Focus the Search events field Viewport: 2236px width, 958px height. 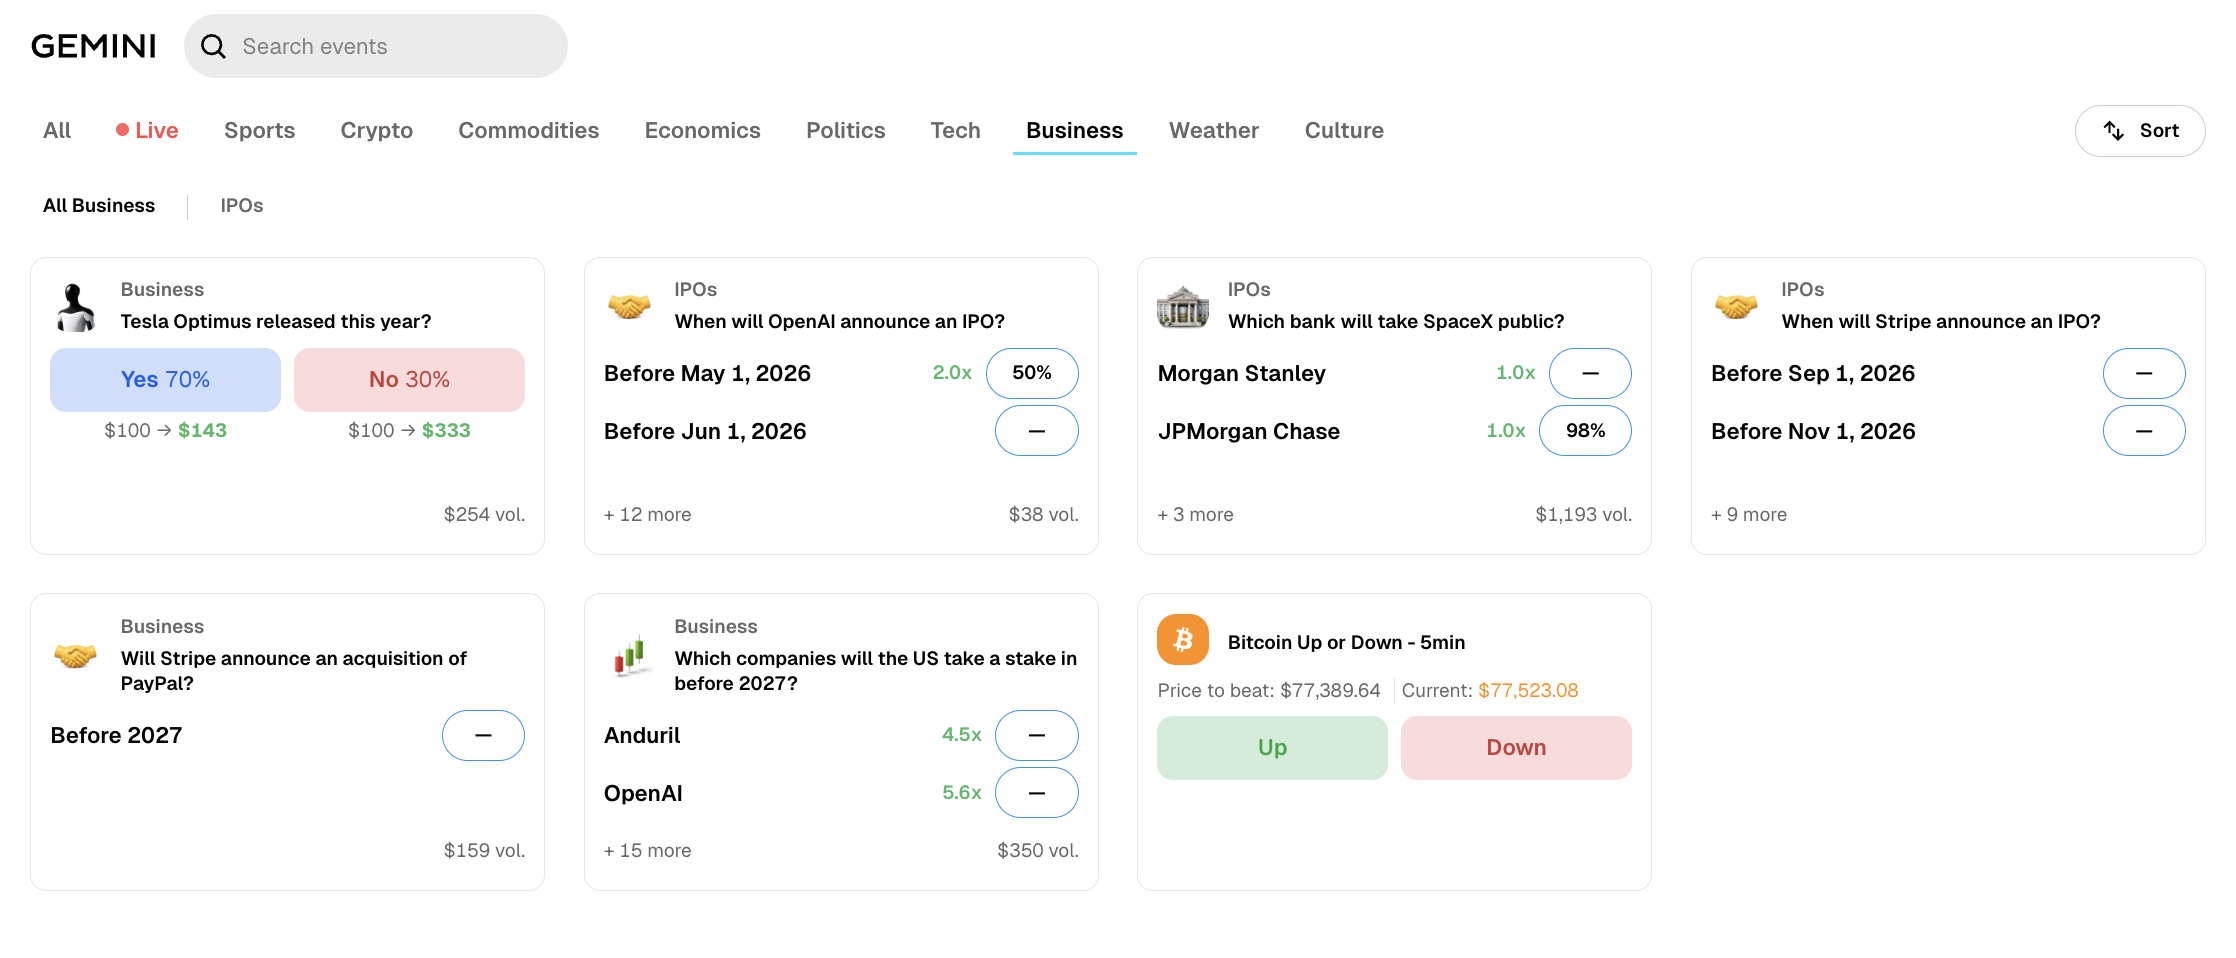[376, 46]
